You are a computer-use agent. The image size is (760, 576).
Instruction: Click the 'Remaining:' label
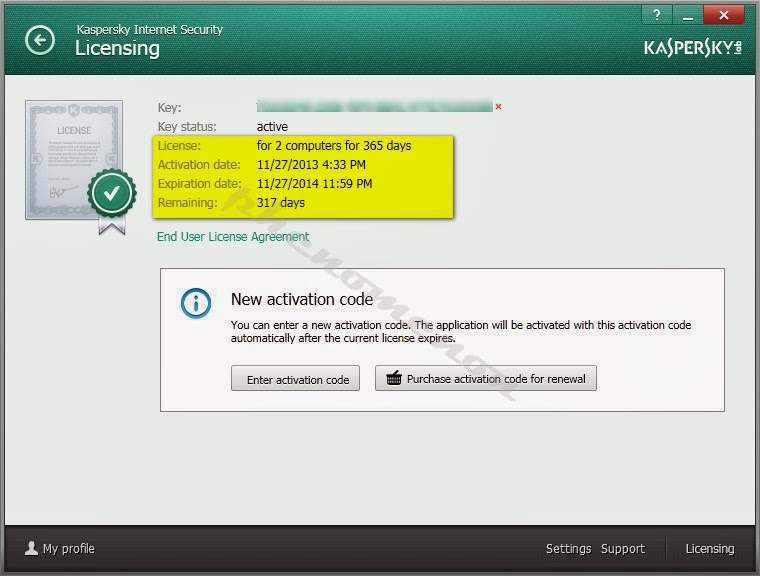(188, 202)
